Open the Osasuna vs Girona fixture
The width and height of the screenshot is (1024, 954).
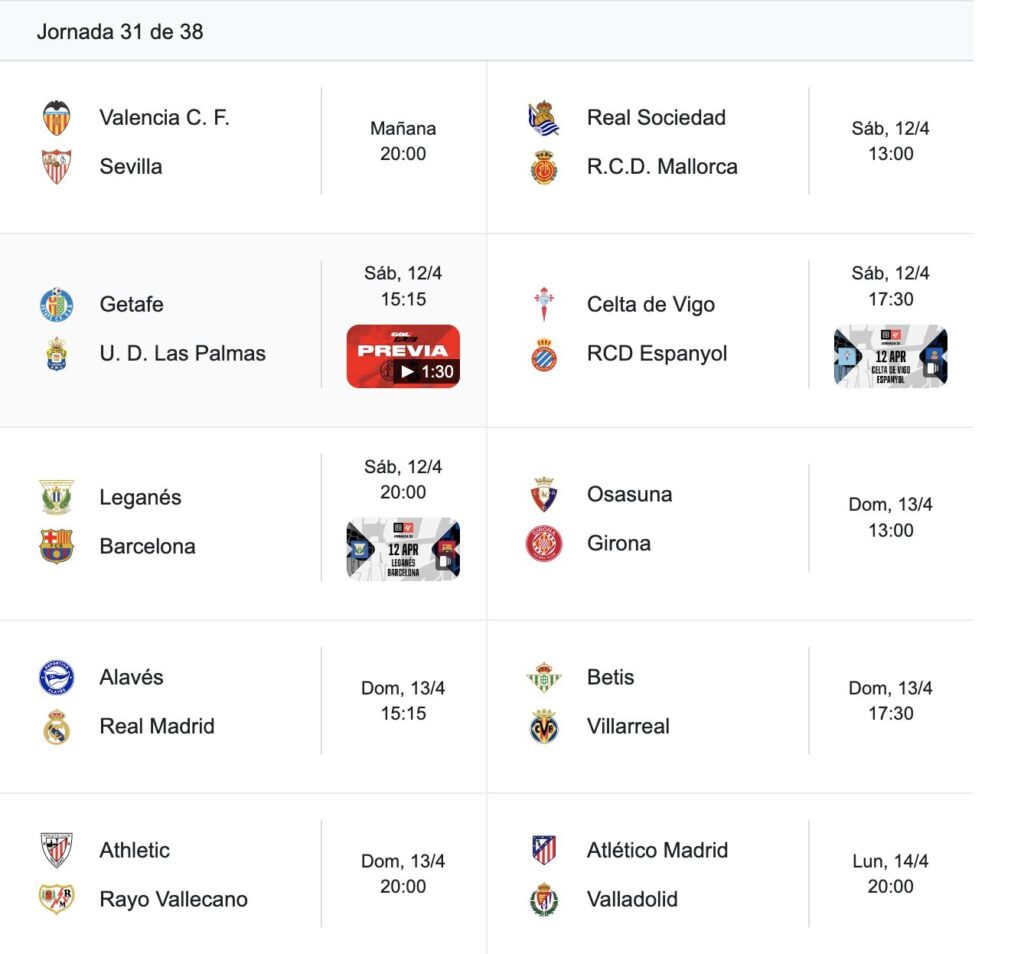(730, 518)
